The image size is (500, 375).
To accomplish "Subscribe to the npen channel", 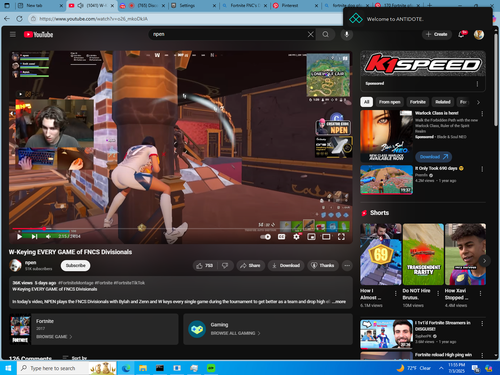I will tap(75, 266).
